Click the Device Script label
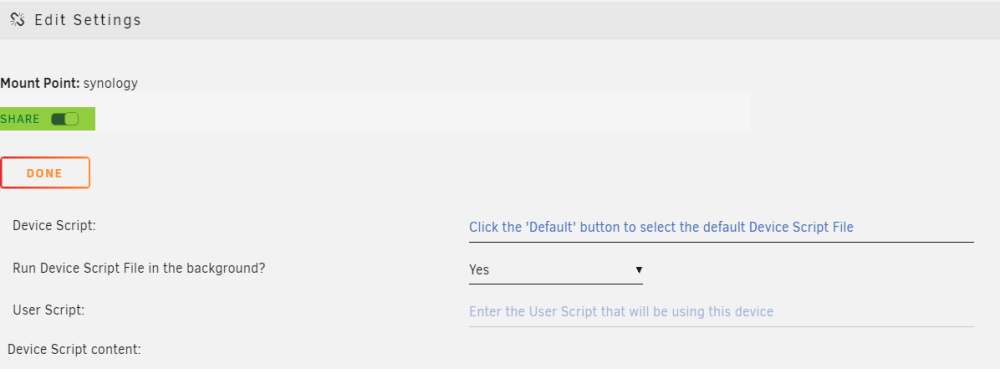 (x=54, y=226)
